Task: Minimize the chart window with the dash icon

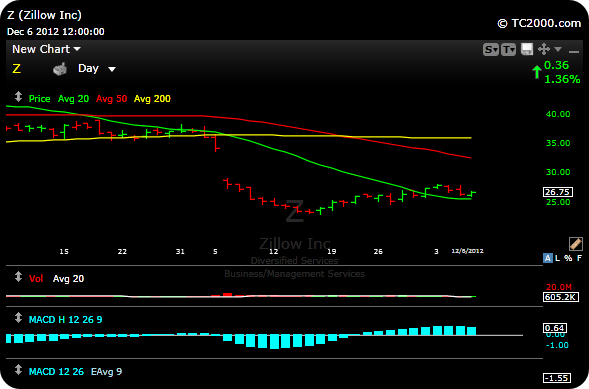Action: point(574,51)
